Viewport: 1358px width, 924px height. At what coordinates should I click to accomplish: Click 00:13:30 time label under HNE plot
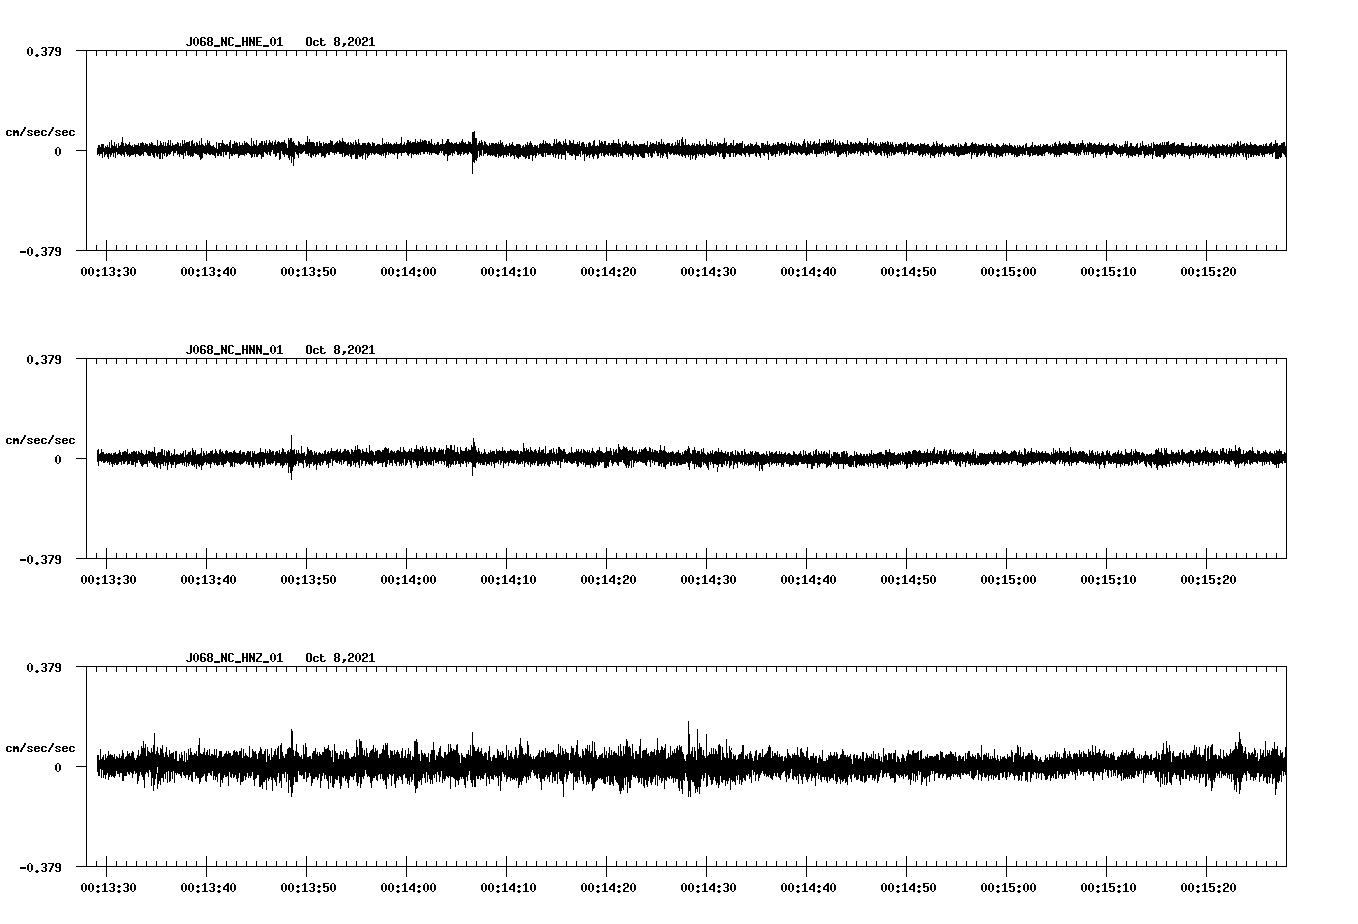[108, 272]
